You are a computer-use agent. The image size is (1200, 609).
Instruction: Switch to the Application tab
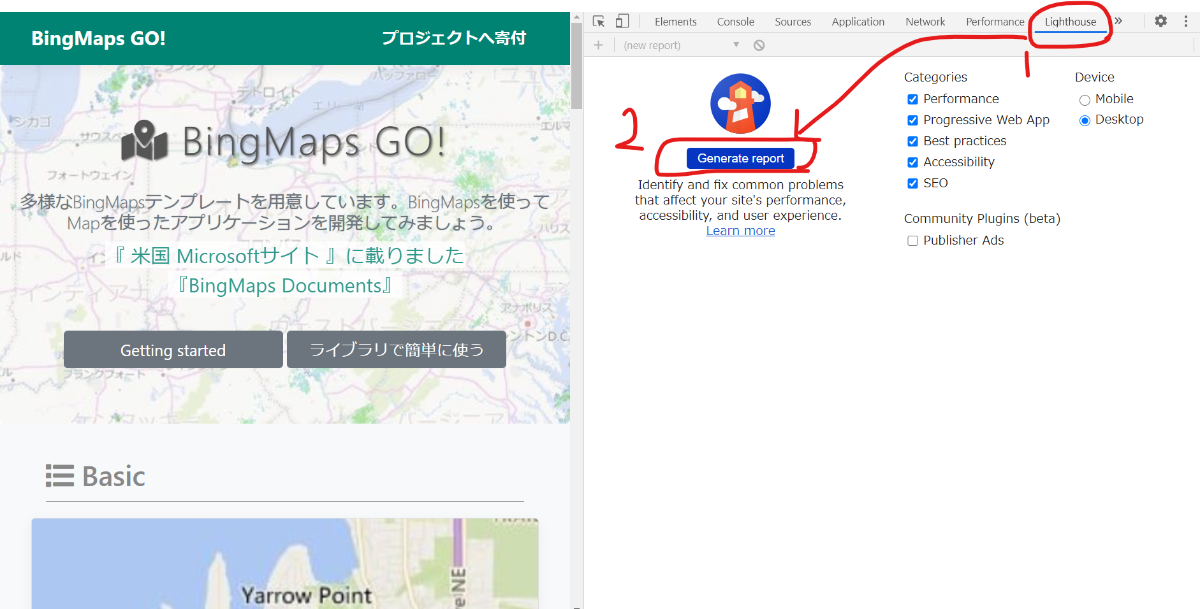point(858,21)
